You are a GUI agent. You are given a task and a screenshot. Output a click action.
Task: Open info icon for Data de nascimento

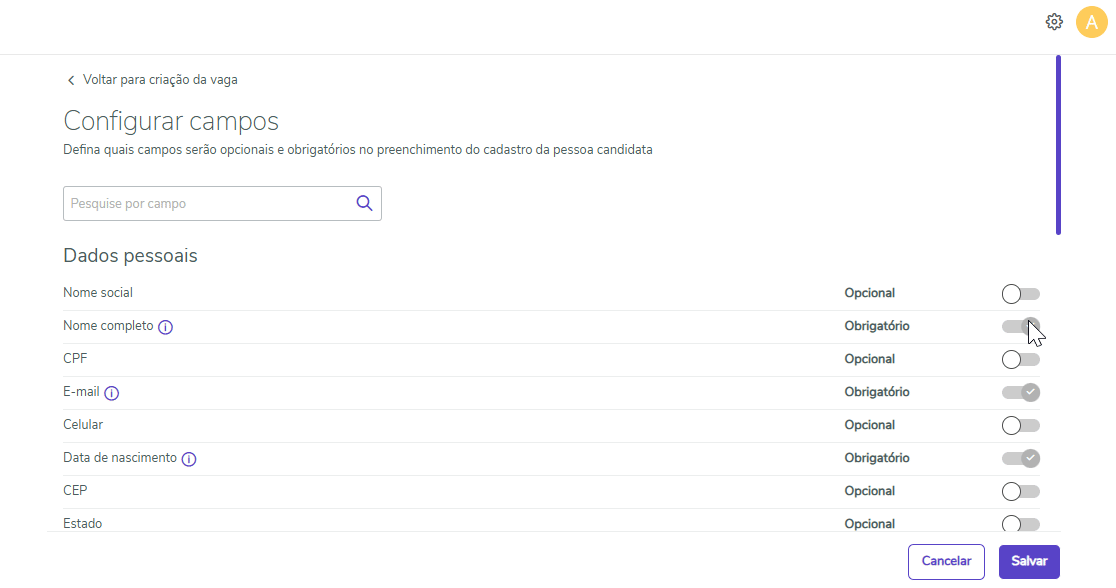coord(189,459)
